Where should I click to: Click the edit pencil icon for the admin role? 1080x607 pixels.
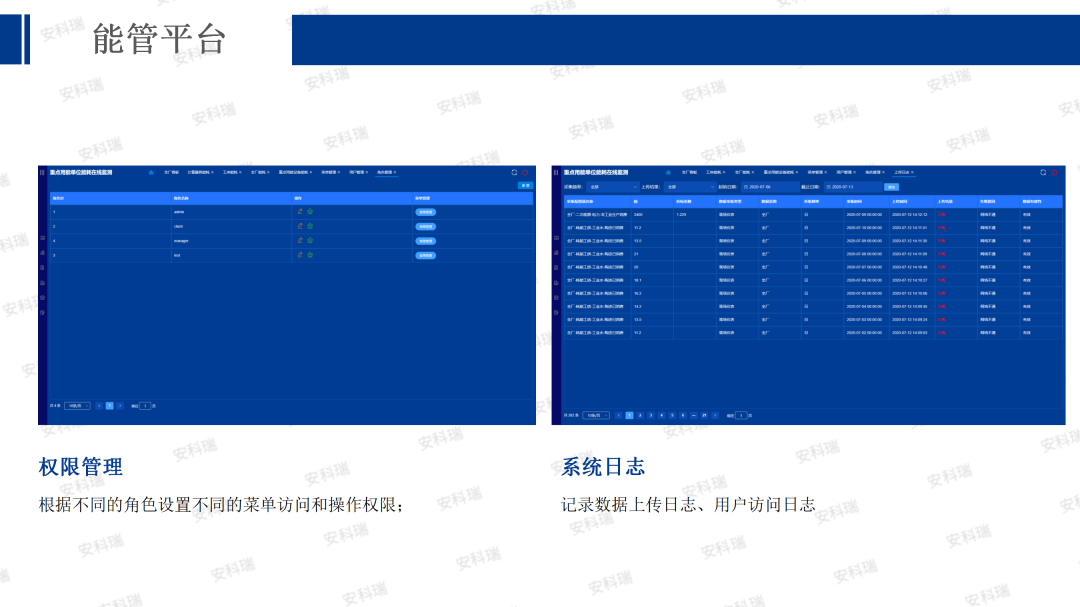coord(299,211)
